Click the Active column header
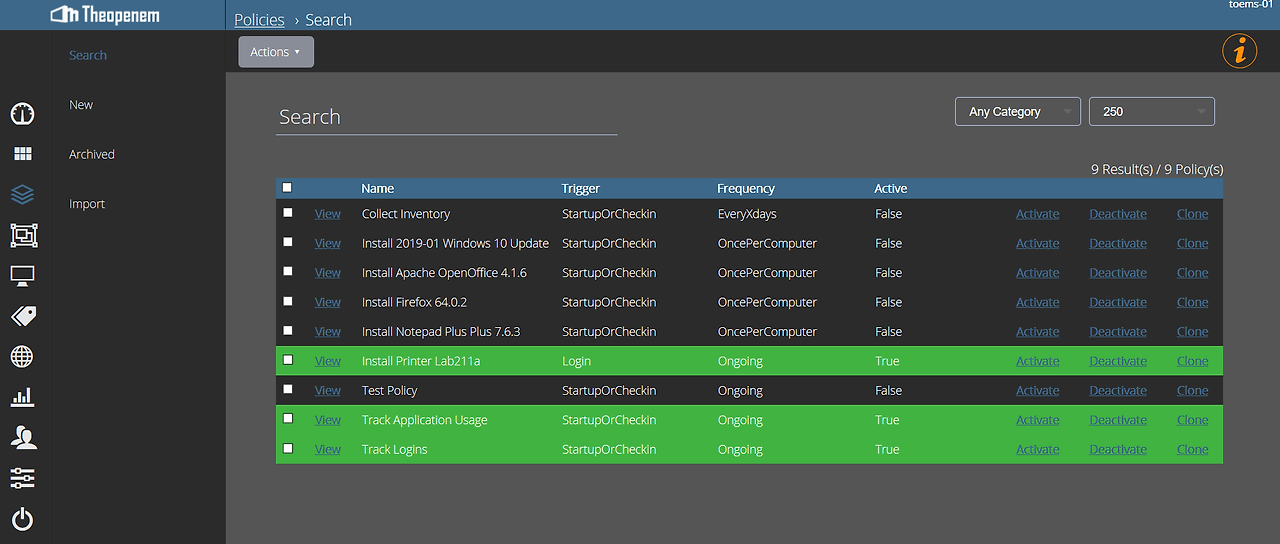This screenshot has width=1280, height=544. coord(891,188)
